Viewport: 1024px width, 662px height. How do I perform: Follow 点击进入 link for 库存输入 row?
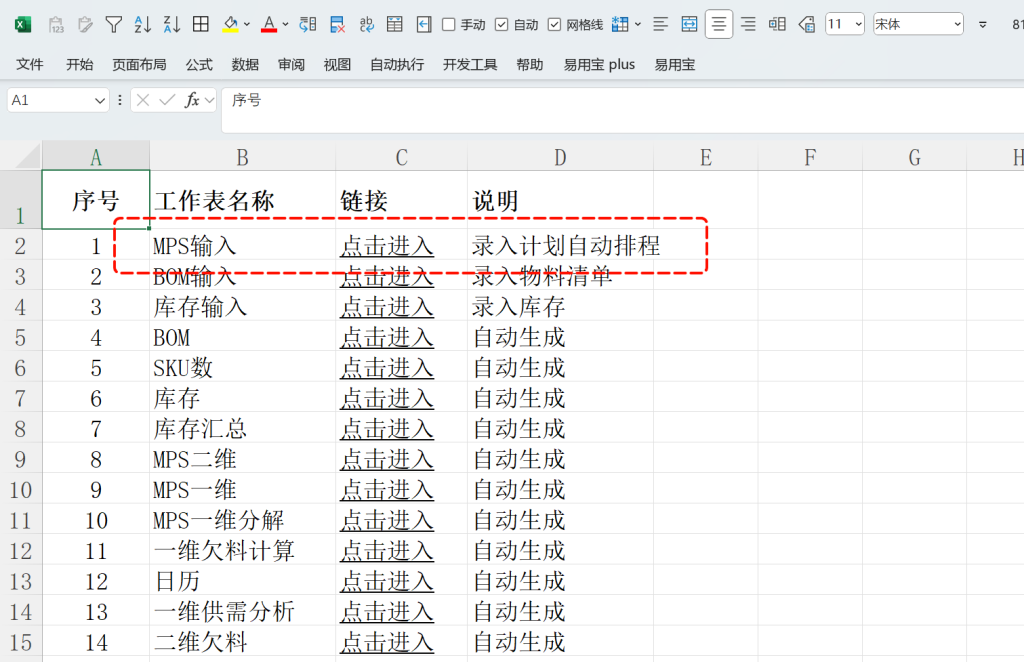pos(387,307)
